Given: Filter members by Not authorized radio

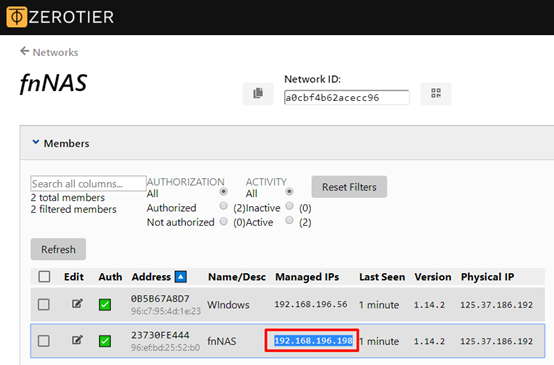Looking at the screenshot, I should pos(223,221).
